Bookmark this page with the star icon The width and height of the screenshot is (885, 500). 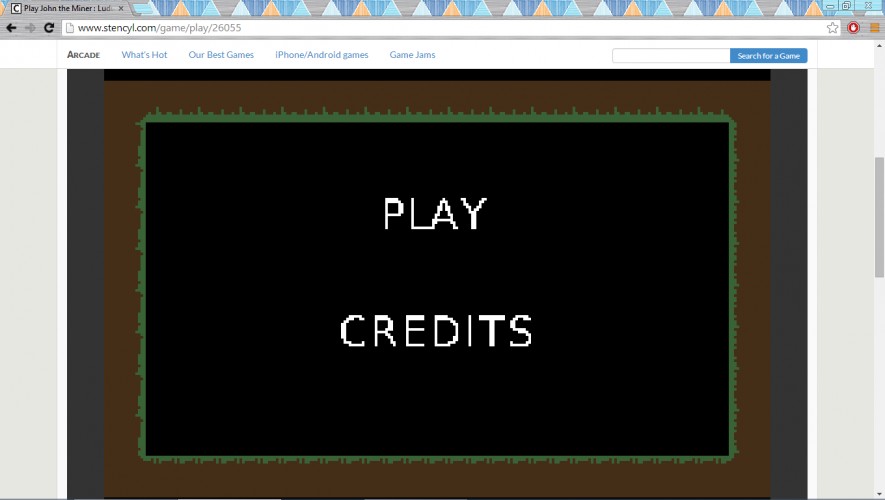coord(833,28)
